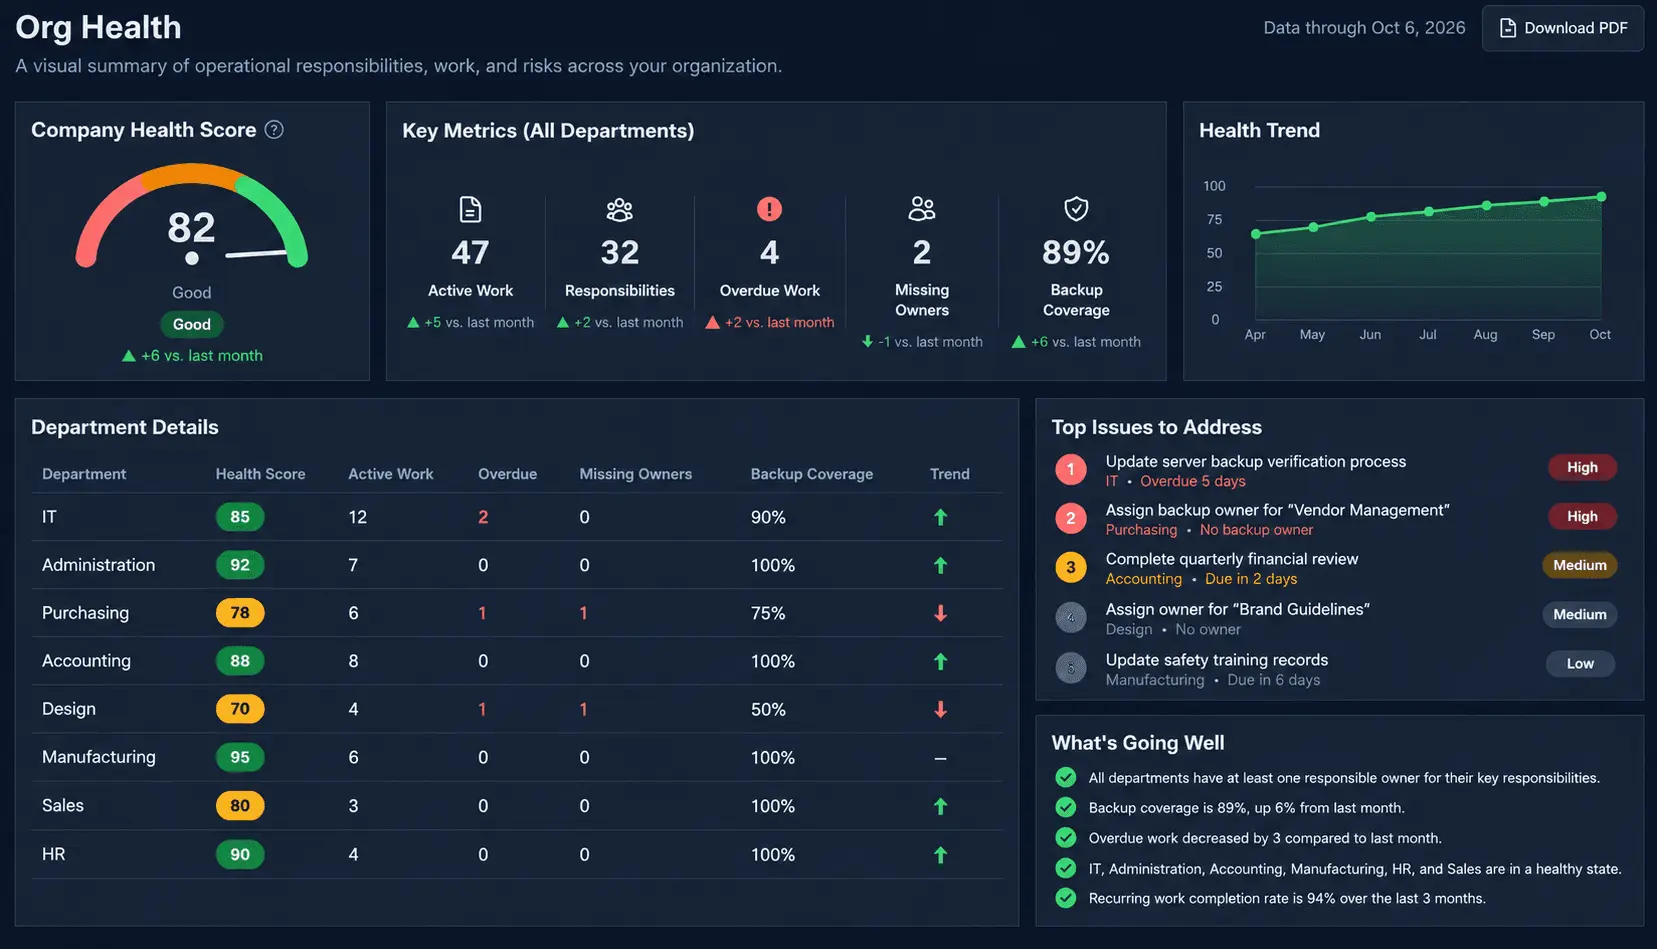Screen dimensions: 1657x949
Task: Click the Responsibilities people group icon
Action: 620,209
